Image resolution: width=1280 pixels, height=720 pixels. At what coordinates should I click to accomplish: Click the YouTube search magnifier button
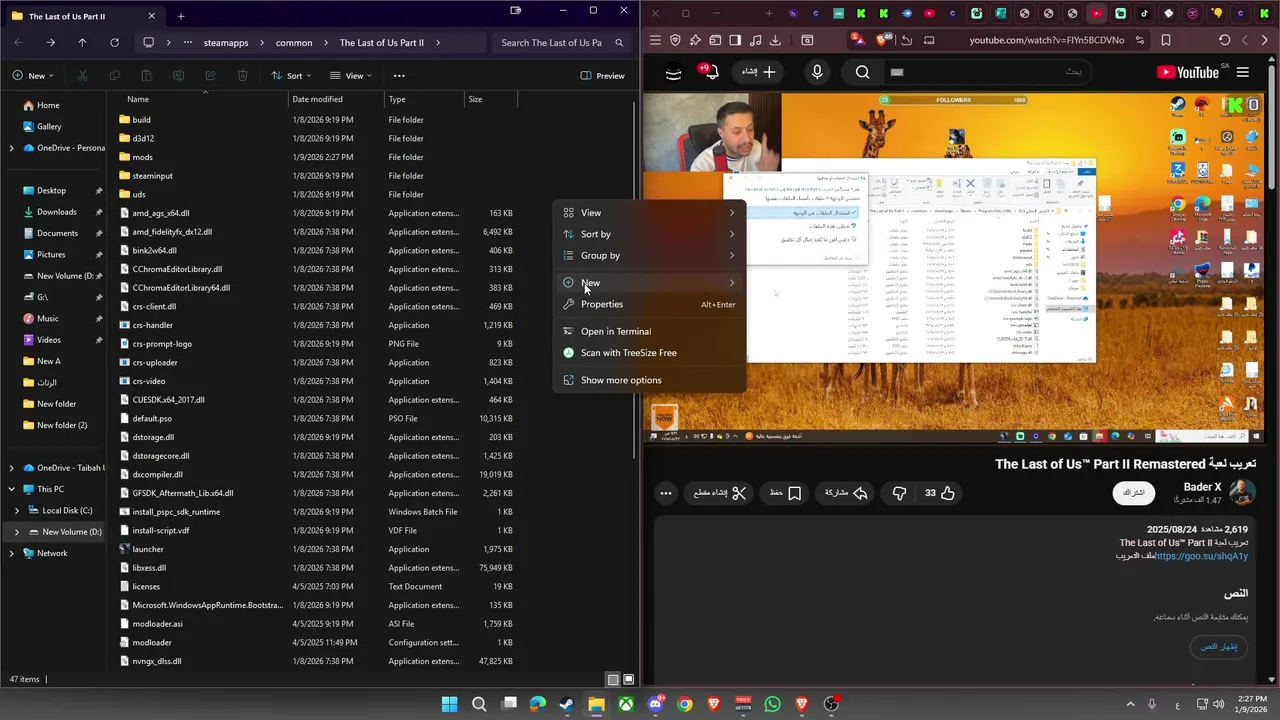[862, 72]
